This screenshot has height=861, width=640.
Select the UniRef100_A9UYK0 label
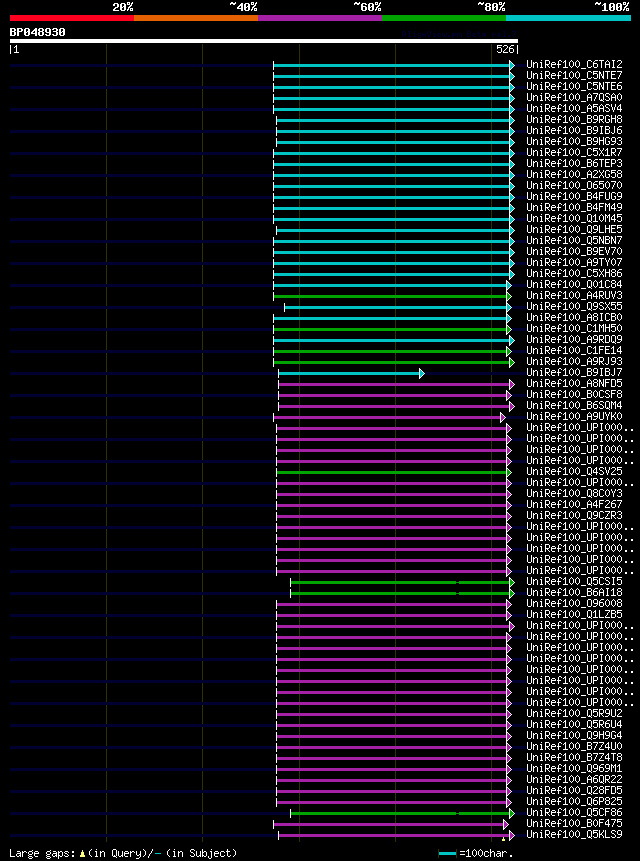pos(574,416)
